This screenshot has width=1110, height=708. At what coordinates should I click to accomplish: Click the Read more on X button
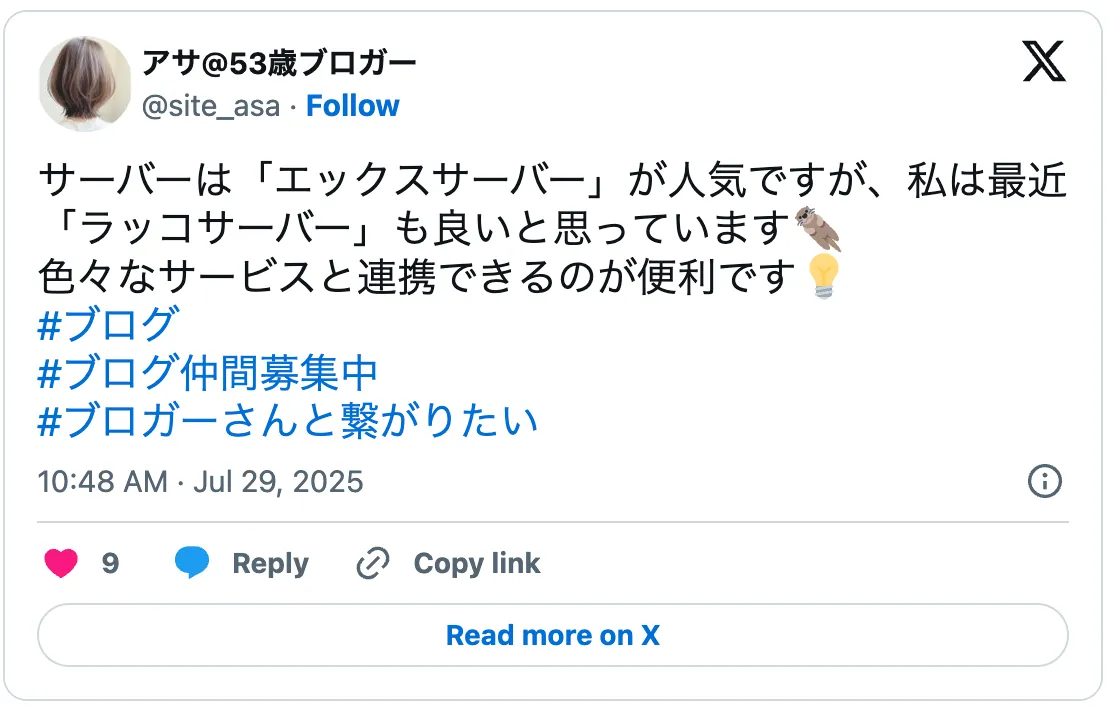coord(551,634)
